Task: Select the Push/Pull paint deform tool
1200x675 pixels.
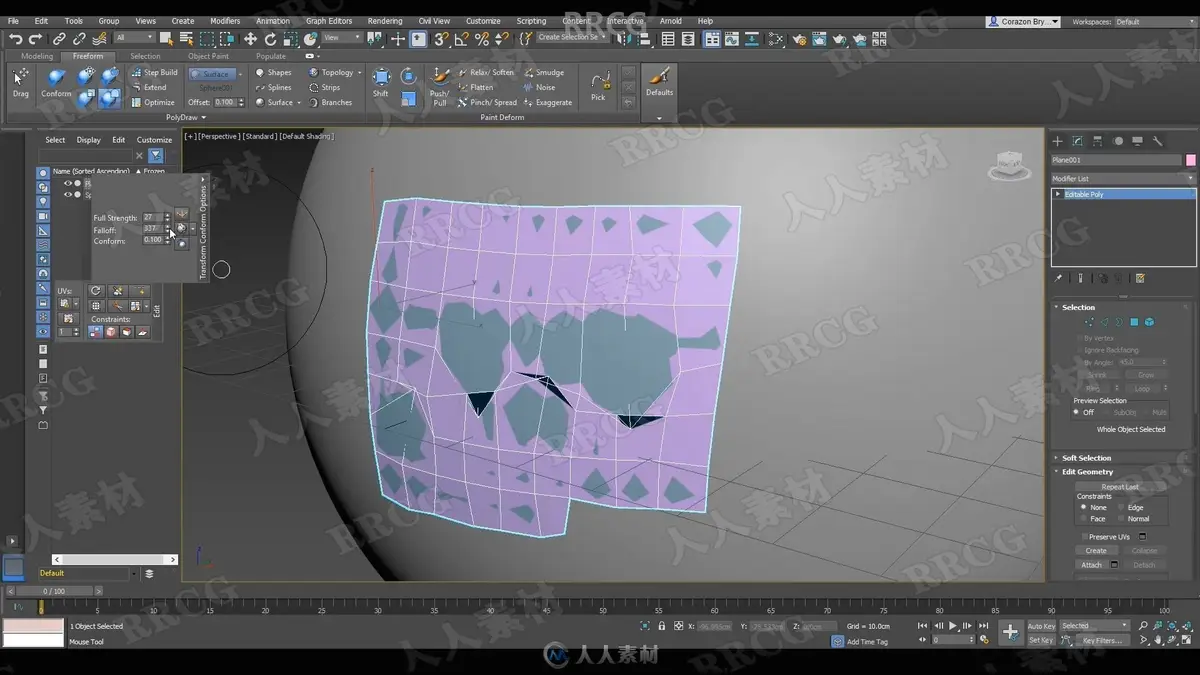Action: coord(440,86)
